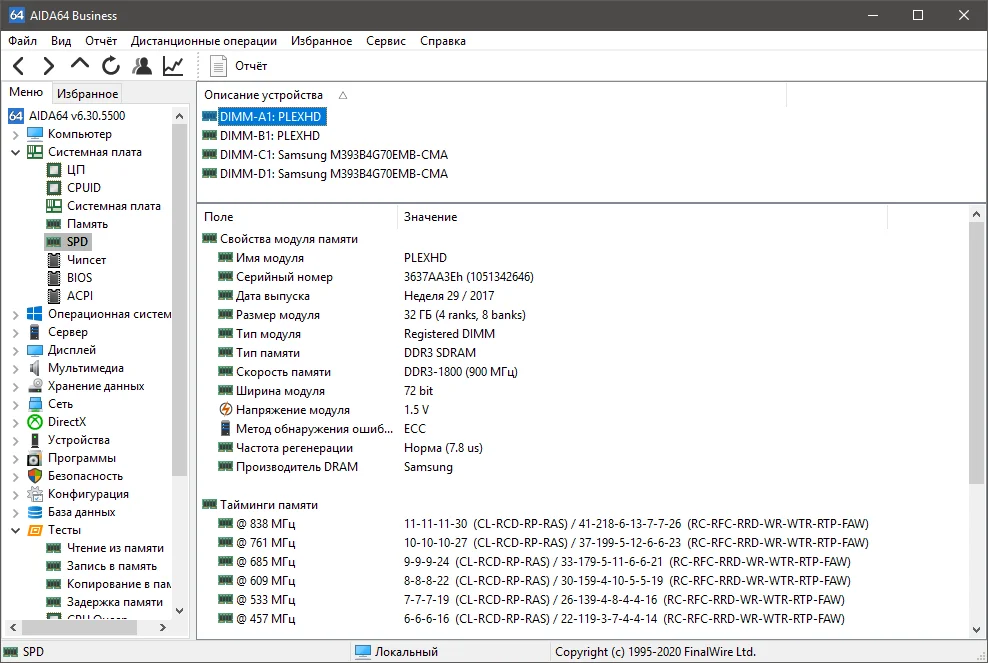The height and width of the screenshot is (663, 988).
Task: Switch to the Избранное sidebar tab
Action: pyautogui.click(x=88, y=94)
